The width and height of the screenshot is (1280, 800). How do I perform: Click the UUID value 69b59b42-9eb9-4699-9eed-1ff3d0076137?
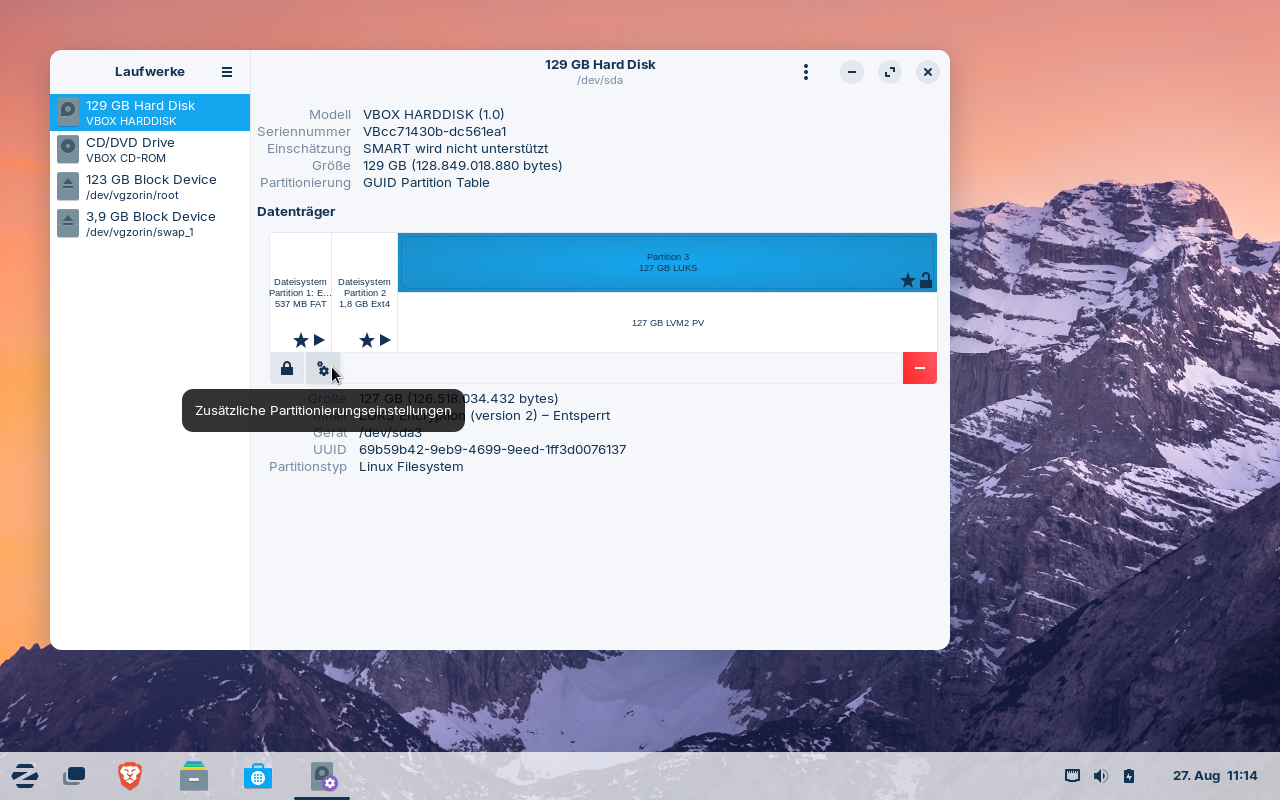click(x=493, y=449)
